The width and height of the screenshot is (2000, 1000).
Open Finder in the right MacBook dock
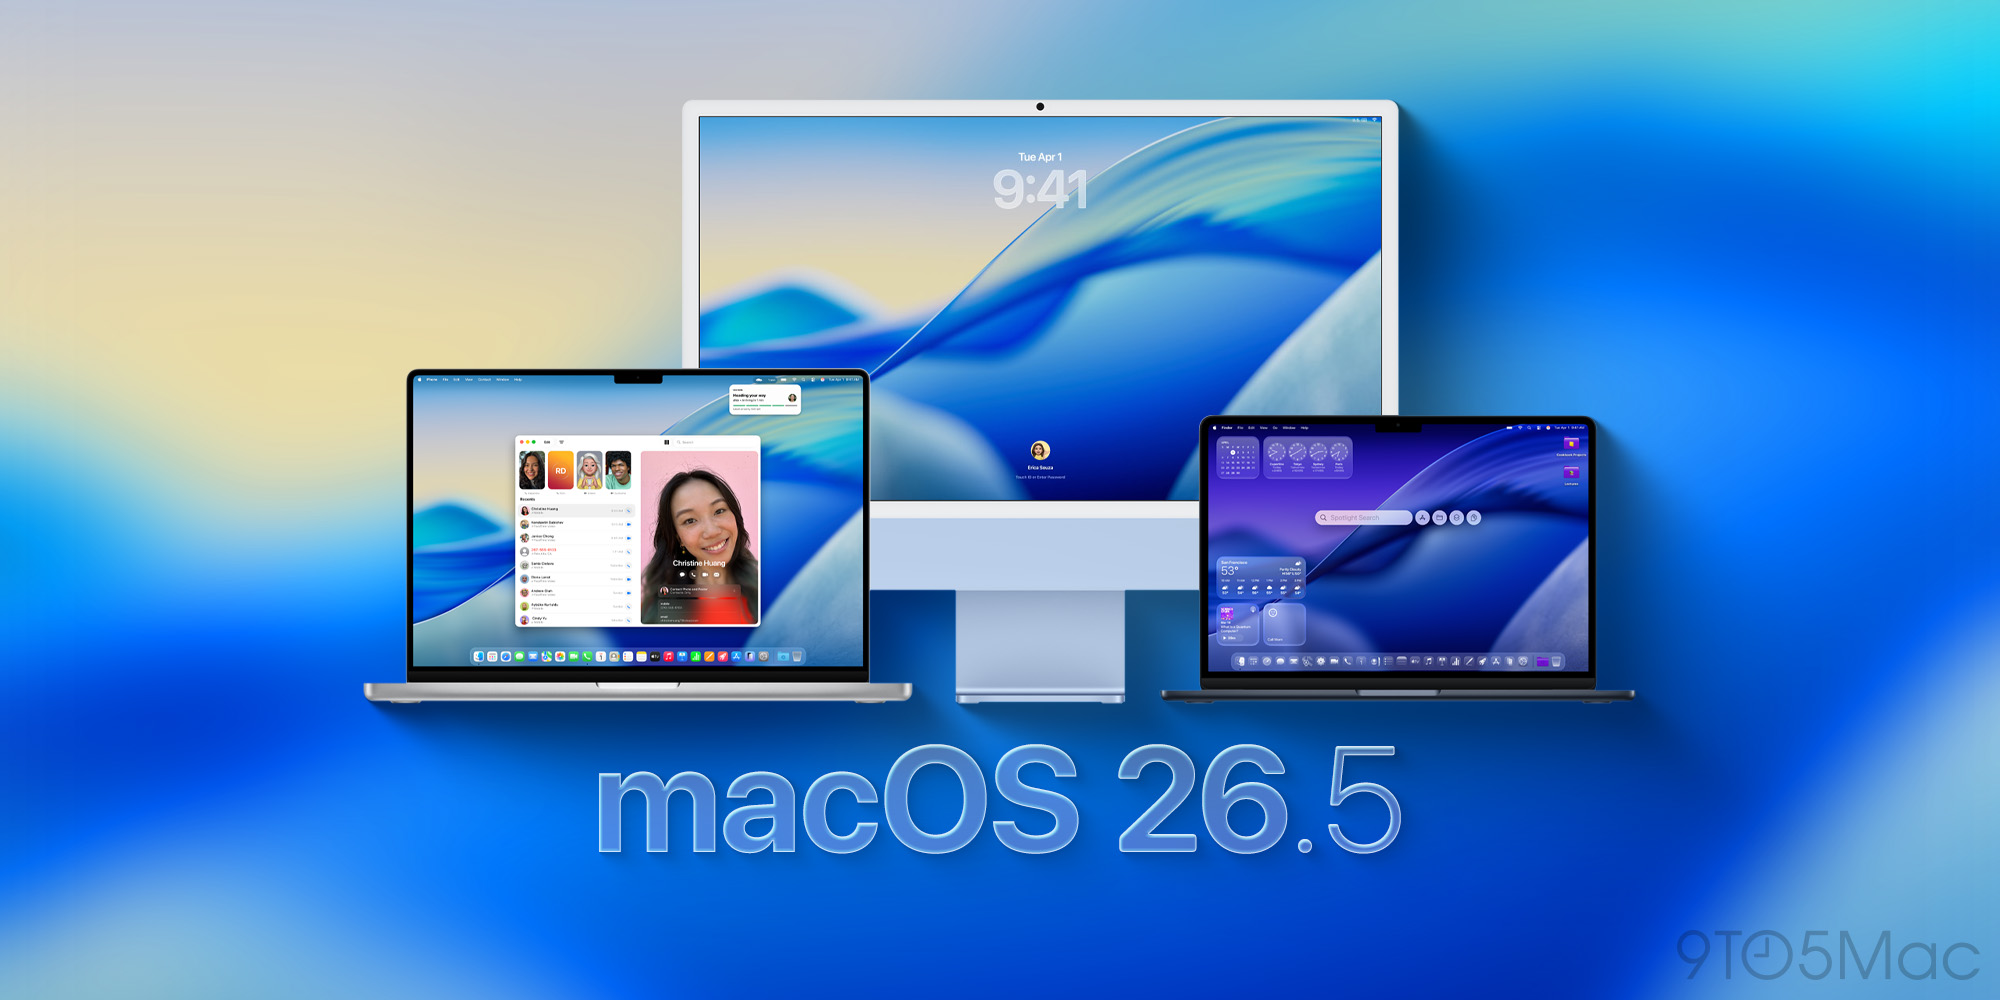tap(1241, 661)
